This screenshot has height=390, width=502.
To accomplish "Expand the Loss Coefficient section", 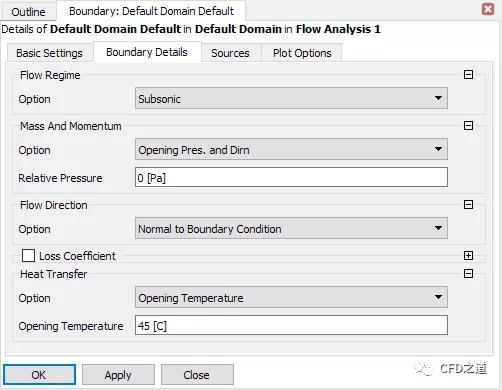I will tap(468, 256).
